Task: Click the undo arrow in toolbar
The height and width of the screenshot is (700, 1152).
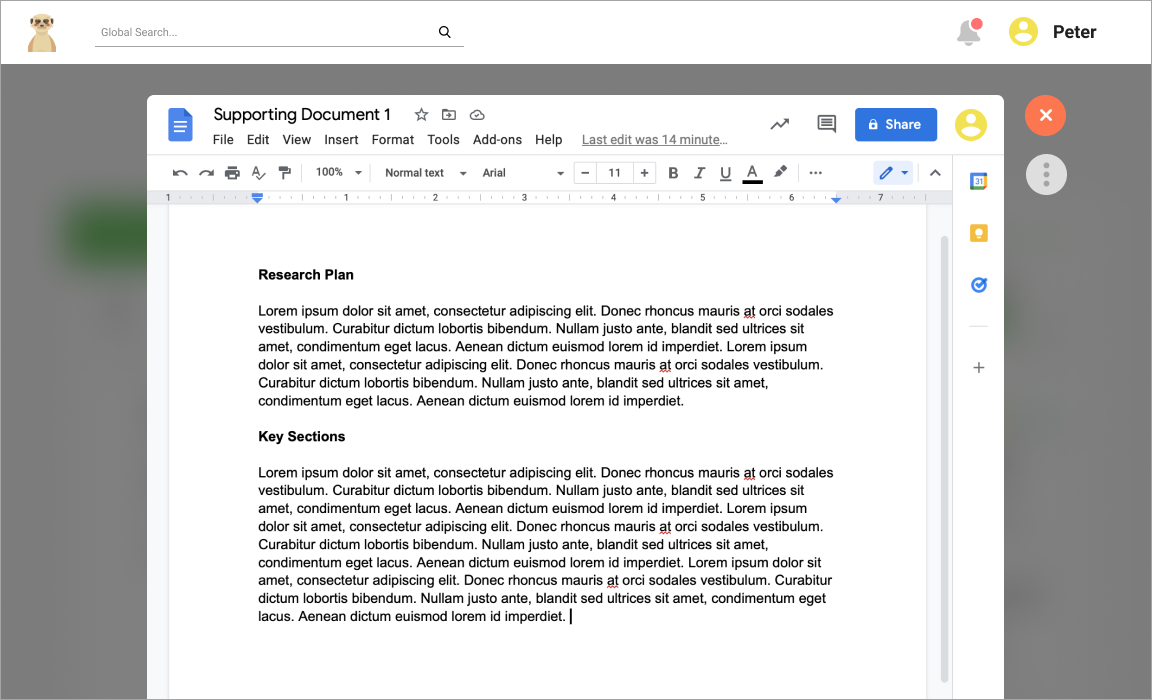Action: [180, 173]
